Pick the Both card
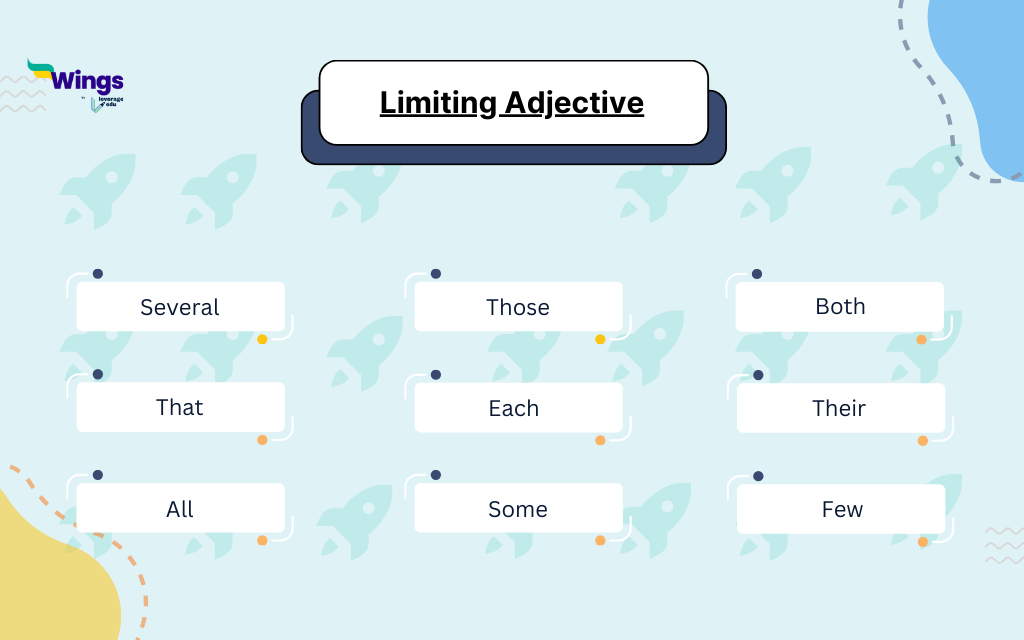 point(840,307)
